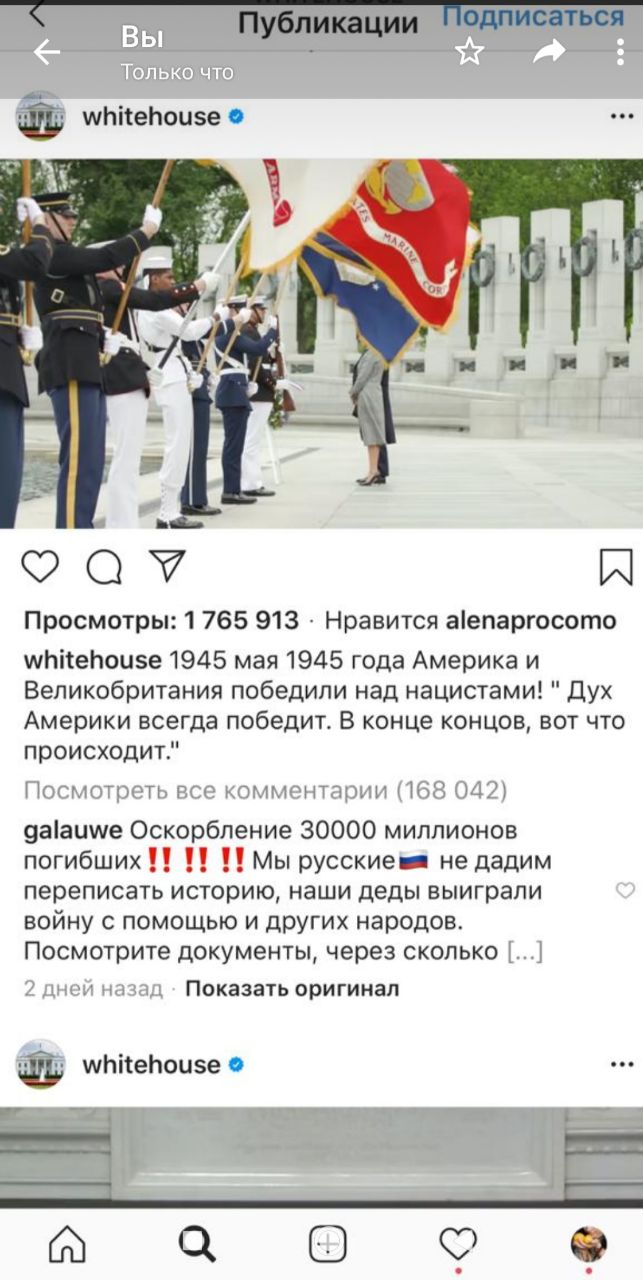Tap "Подписаться" to follow the account
This screenshot has height=1280, width=643.
tap(533, 16)
